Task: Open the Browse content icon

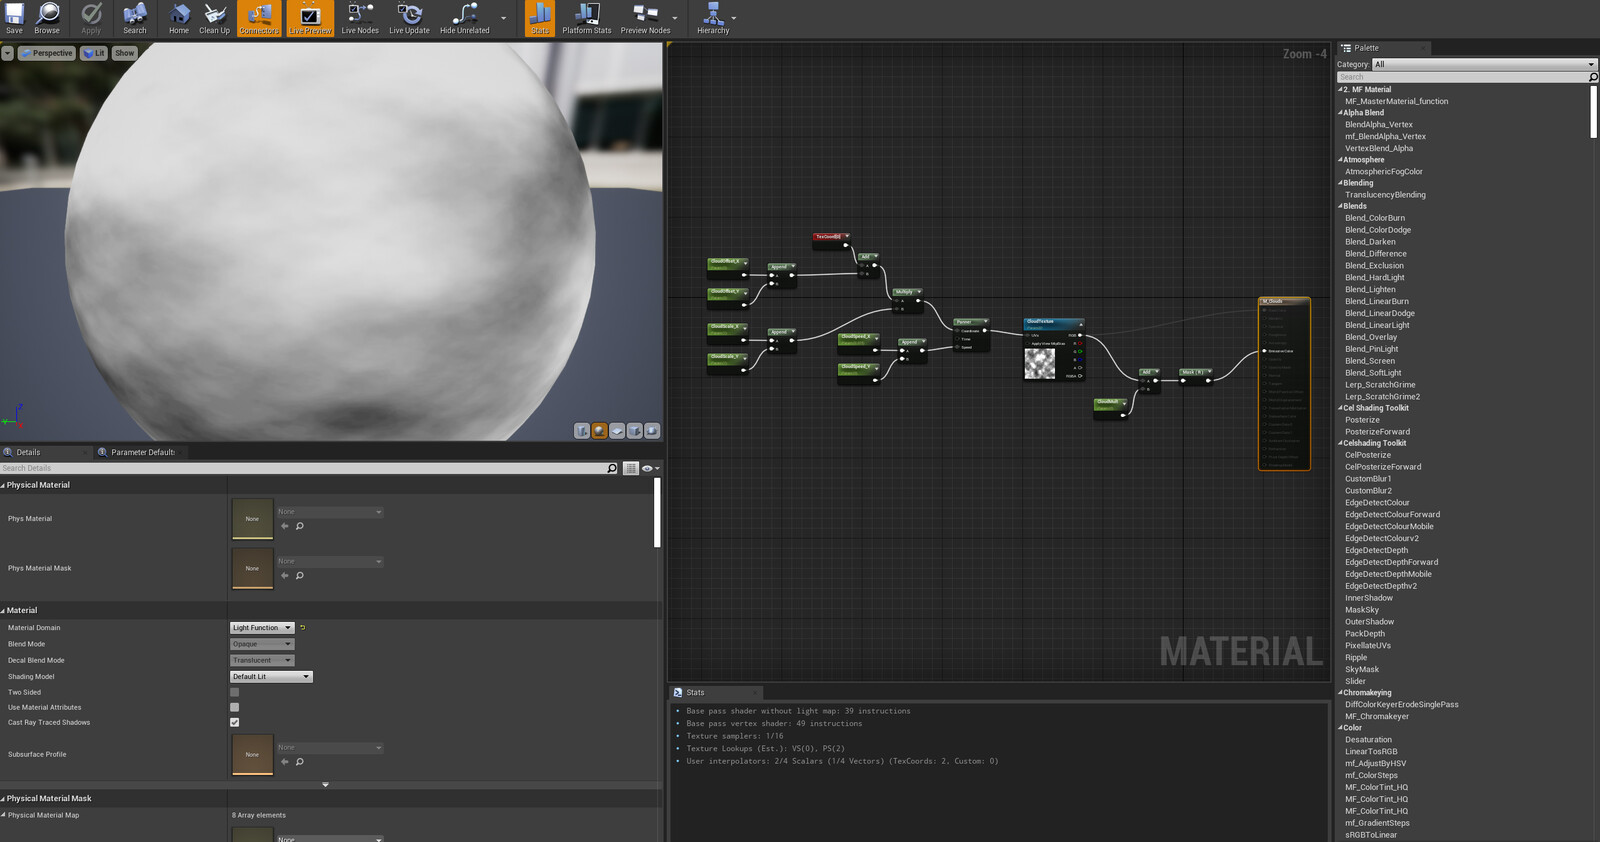Action: pos(47,18)
